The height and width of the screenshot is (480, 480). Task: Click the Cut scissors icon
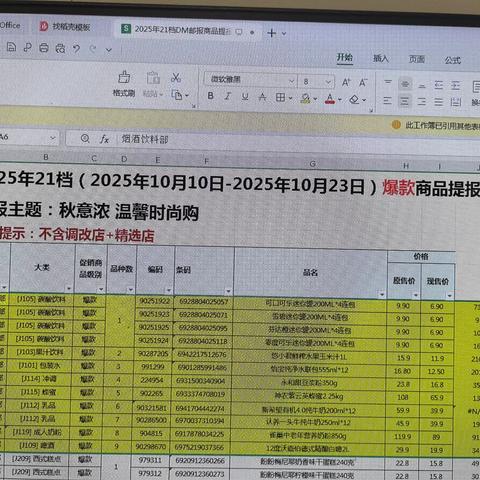(176, 78)
